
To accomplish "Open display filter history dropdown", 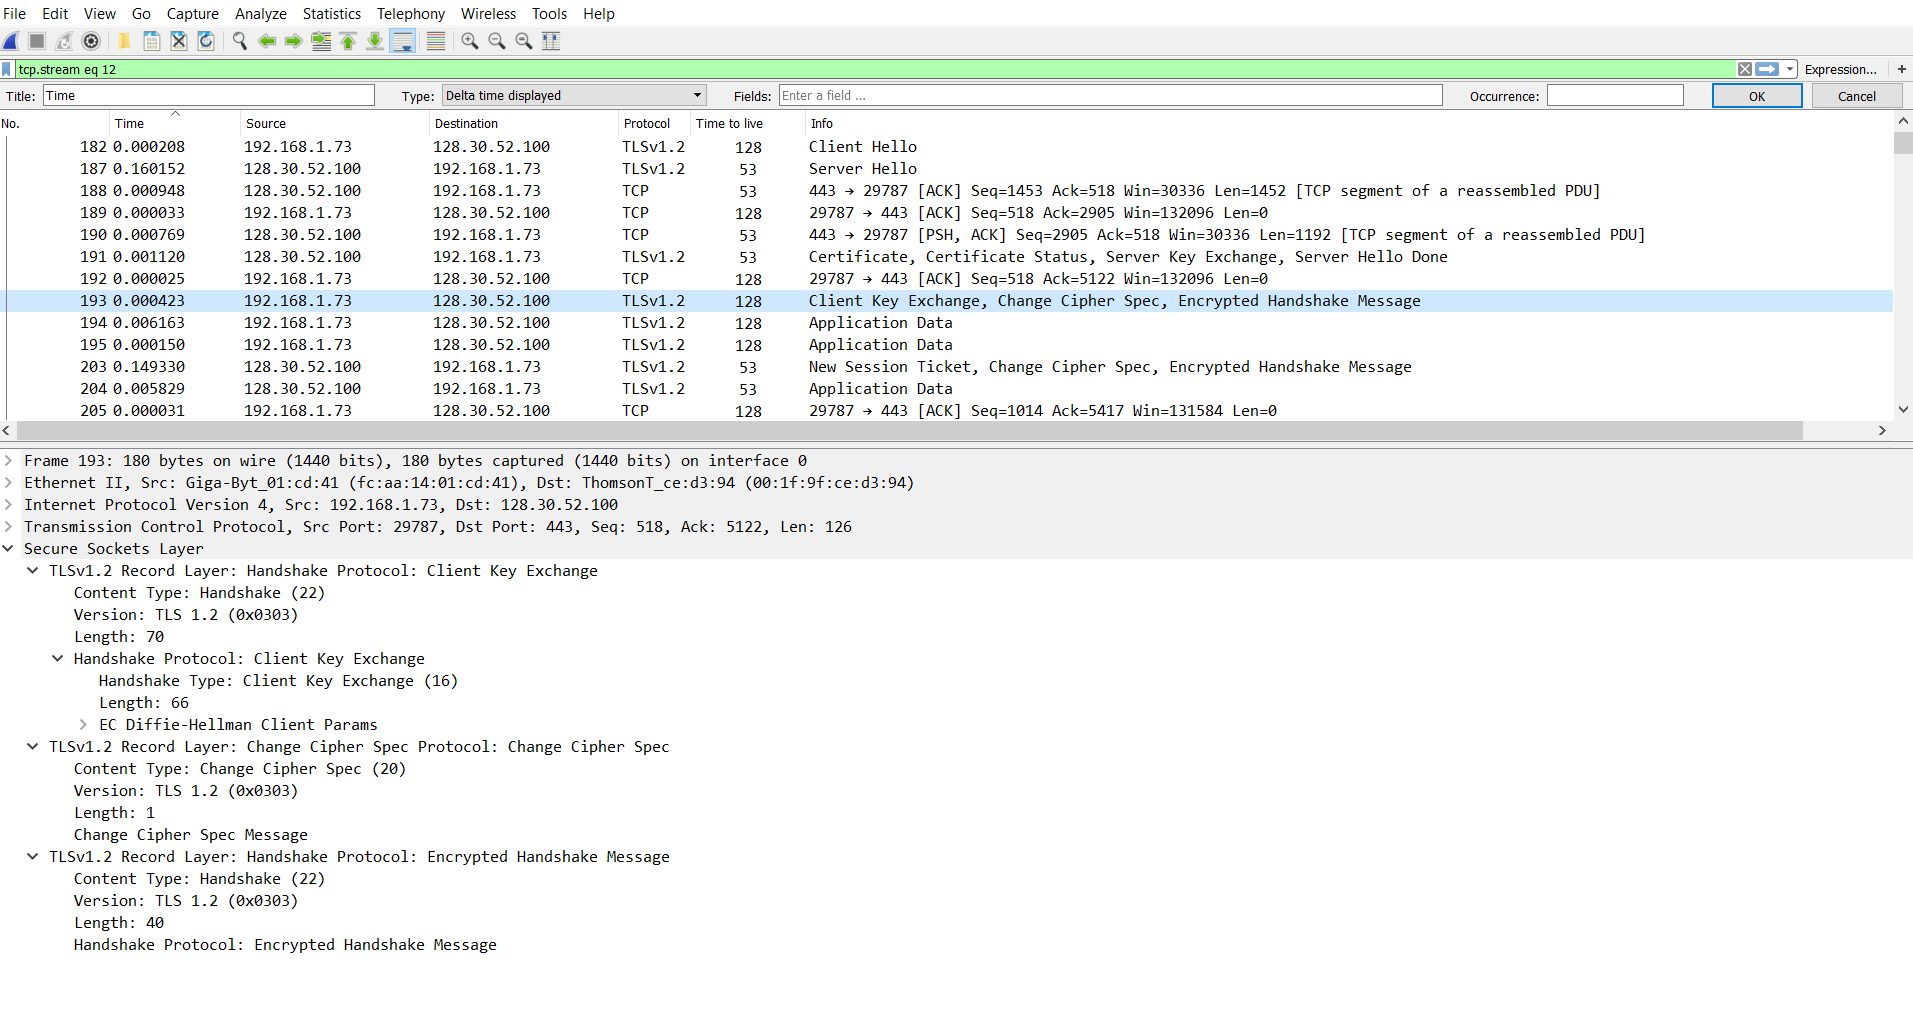I will [x=1790, y=70].
